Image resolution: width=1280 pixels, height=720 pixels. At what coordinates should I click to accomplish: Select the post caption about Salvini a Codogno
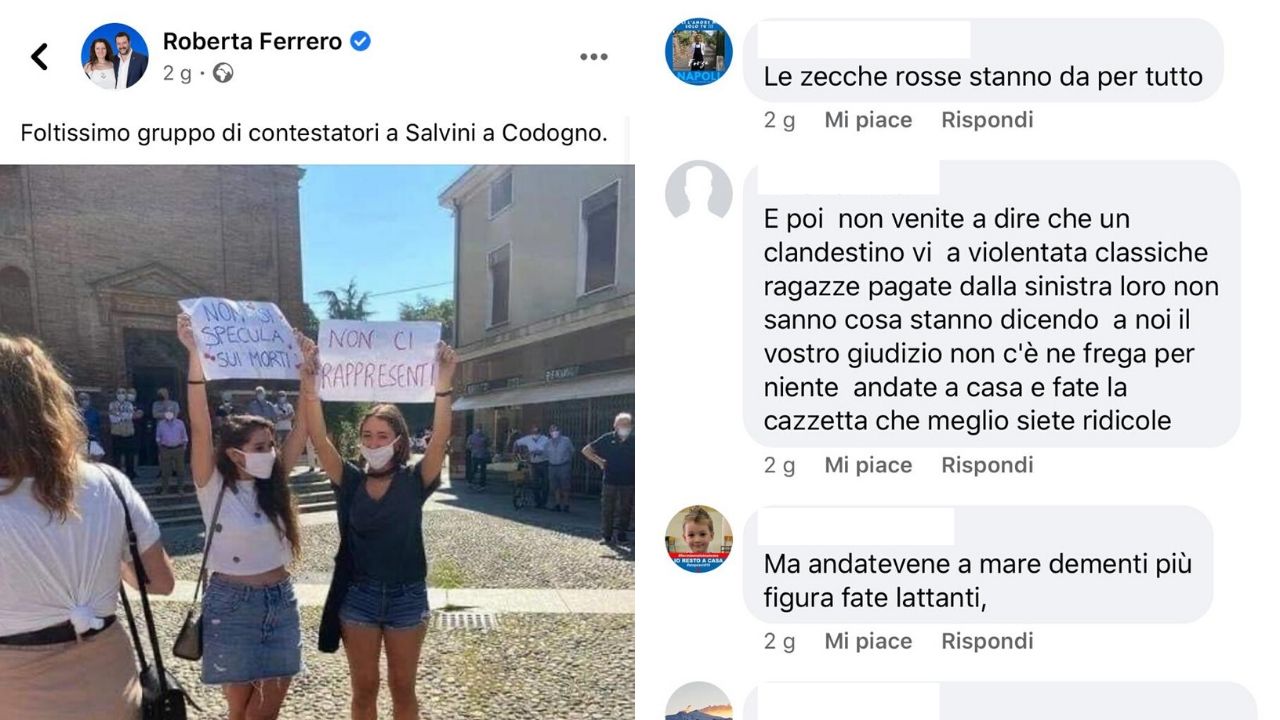point(314,133)
